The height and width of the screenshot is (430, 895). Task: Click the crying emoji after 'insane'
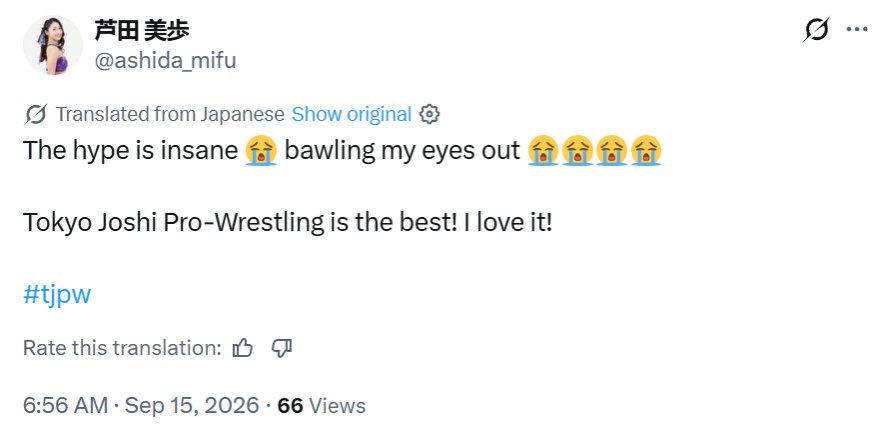coord(261,151)
